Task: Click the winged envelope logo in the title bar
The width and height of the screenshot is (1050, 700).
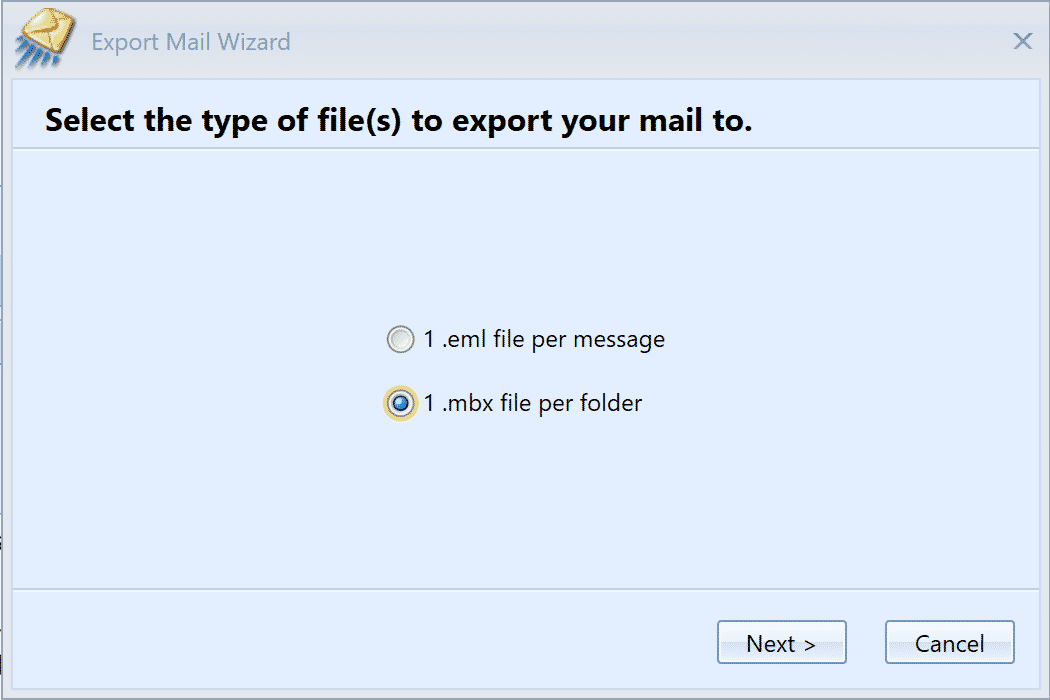Action: [45, 39]
